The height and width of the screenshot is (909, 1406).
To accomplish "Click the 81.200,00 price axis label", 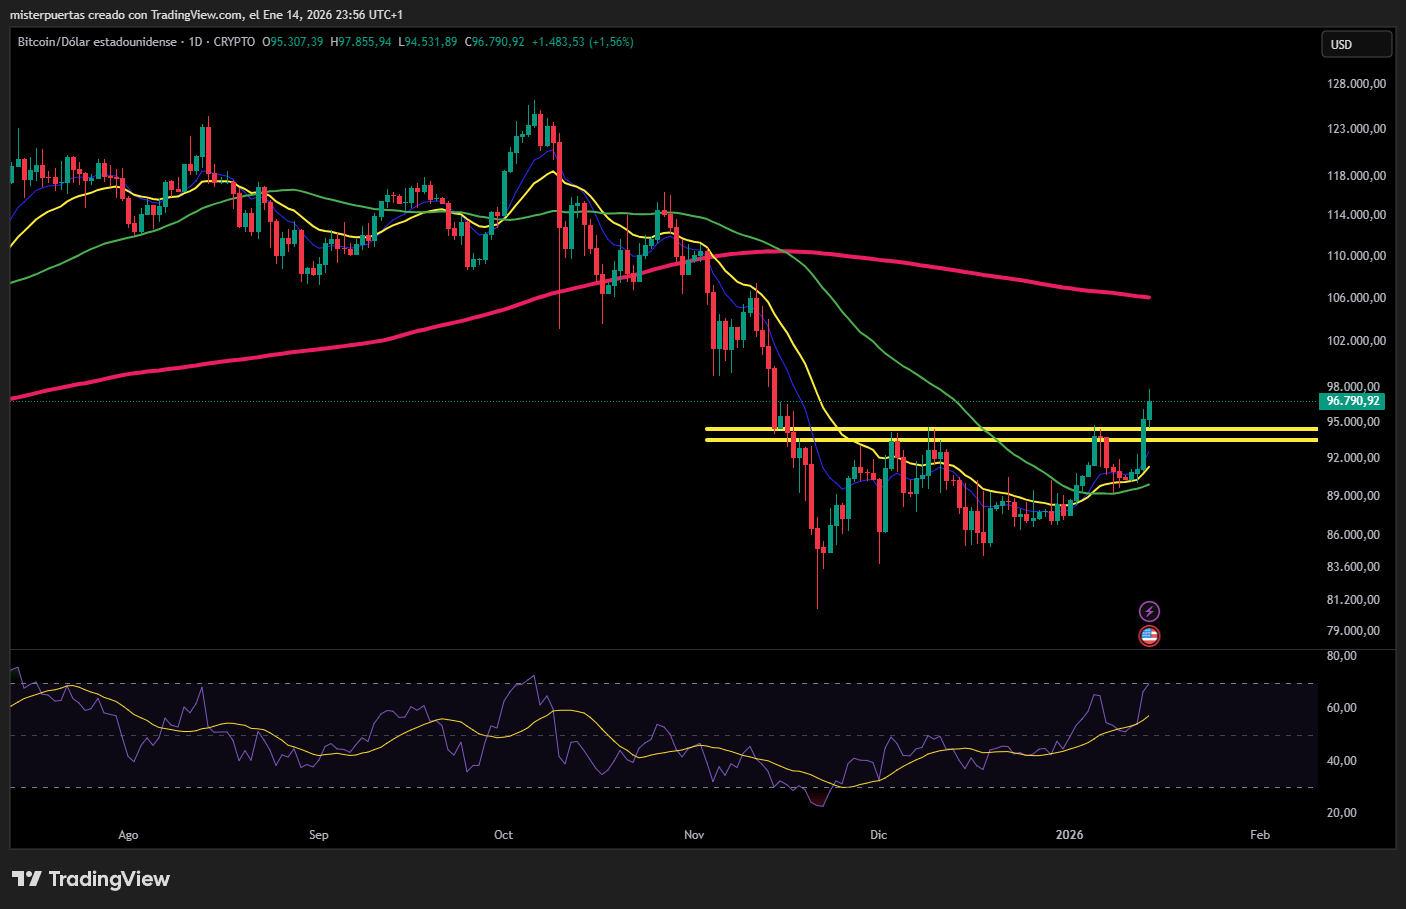I will tap(1353, 600).
